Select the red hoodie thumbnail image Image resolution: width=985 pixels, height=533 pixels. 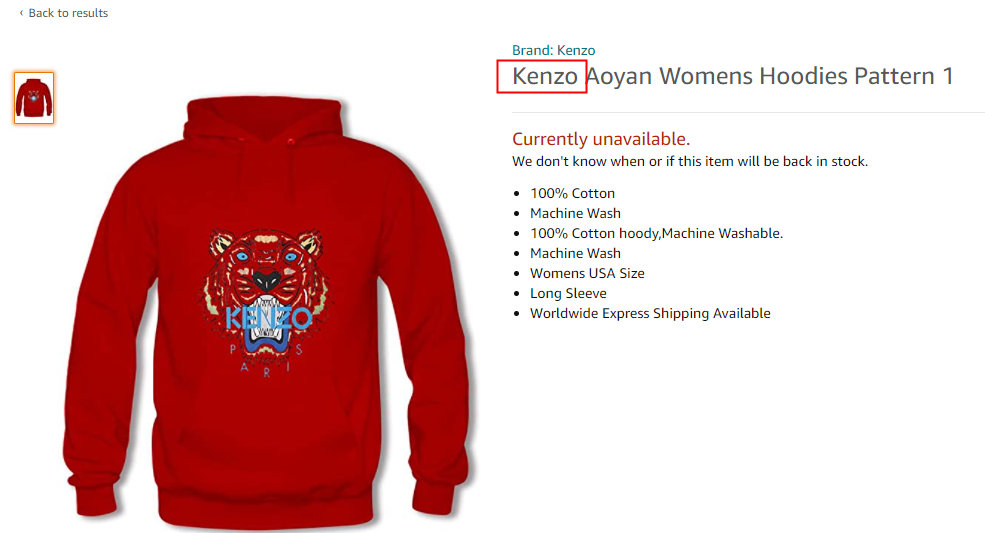click(34, 98)
